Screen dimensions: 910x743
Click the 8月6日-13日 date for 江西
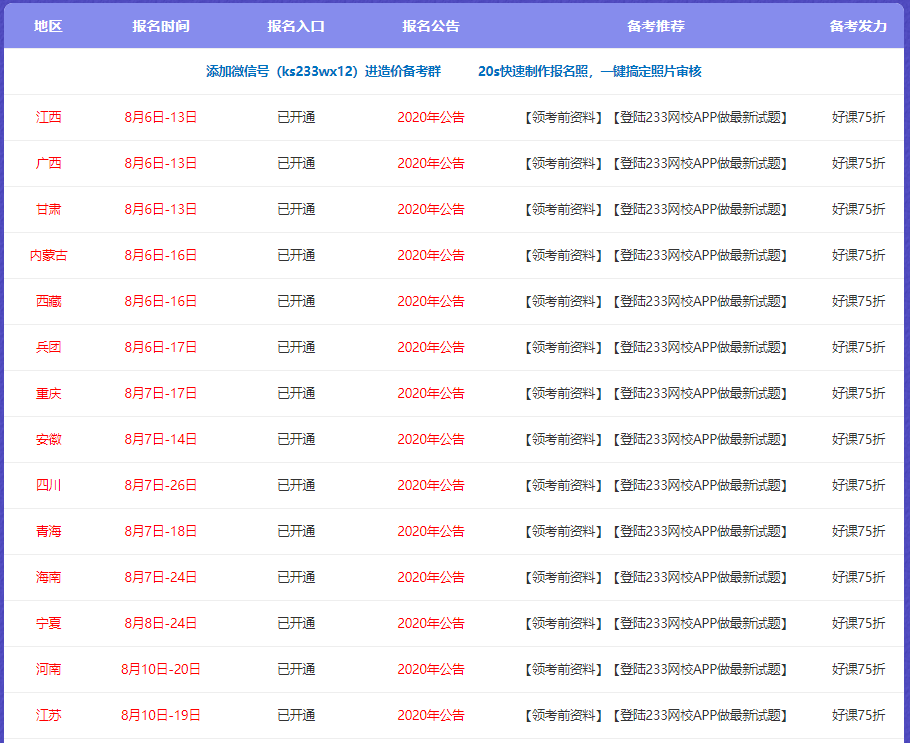tap(160, 117)
